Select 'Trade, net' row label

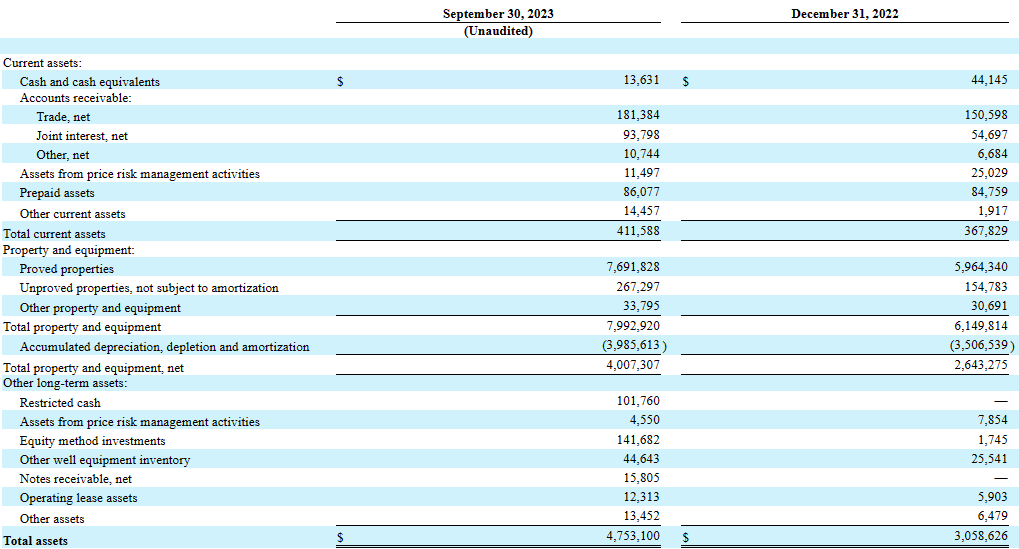[x=63, y=117]
